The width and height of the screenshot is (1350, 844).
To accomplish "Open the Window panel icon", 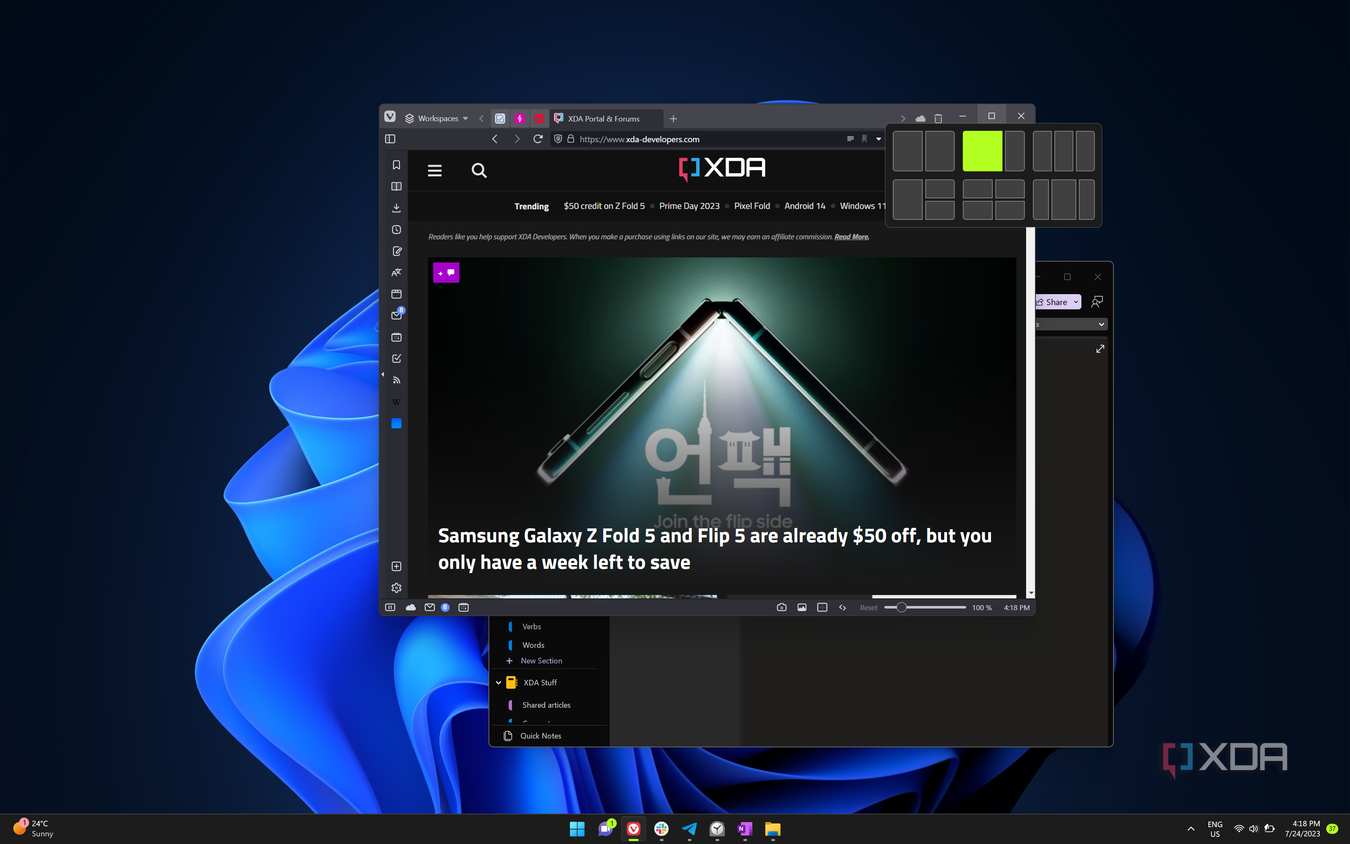I will pyautogui.click(x=396, y=294).
